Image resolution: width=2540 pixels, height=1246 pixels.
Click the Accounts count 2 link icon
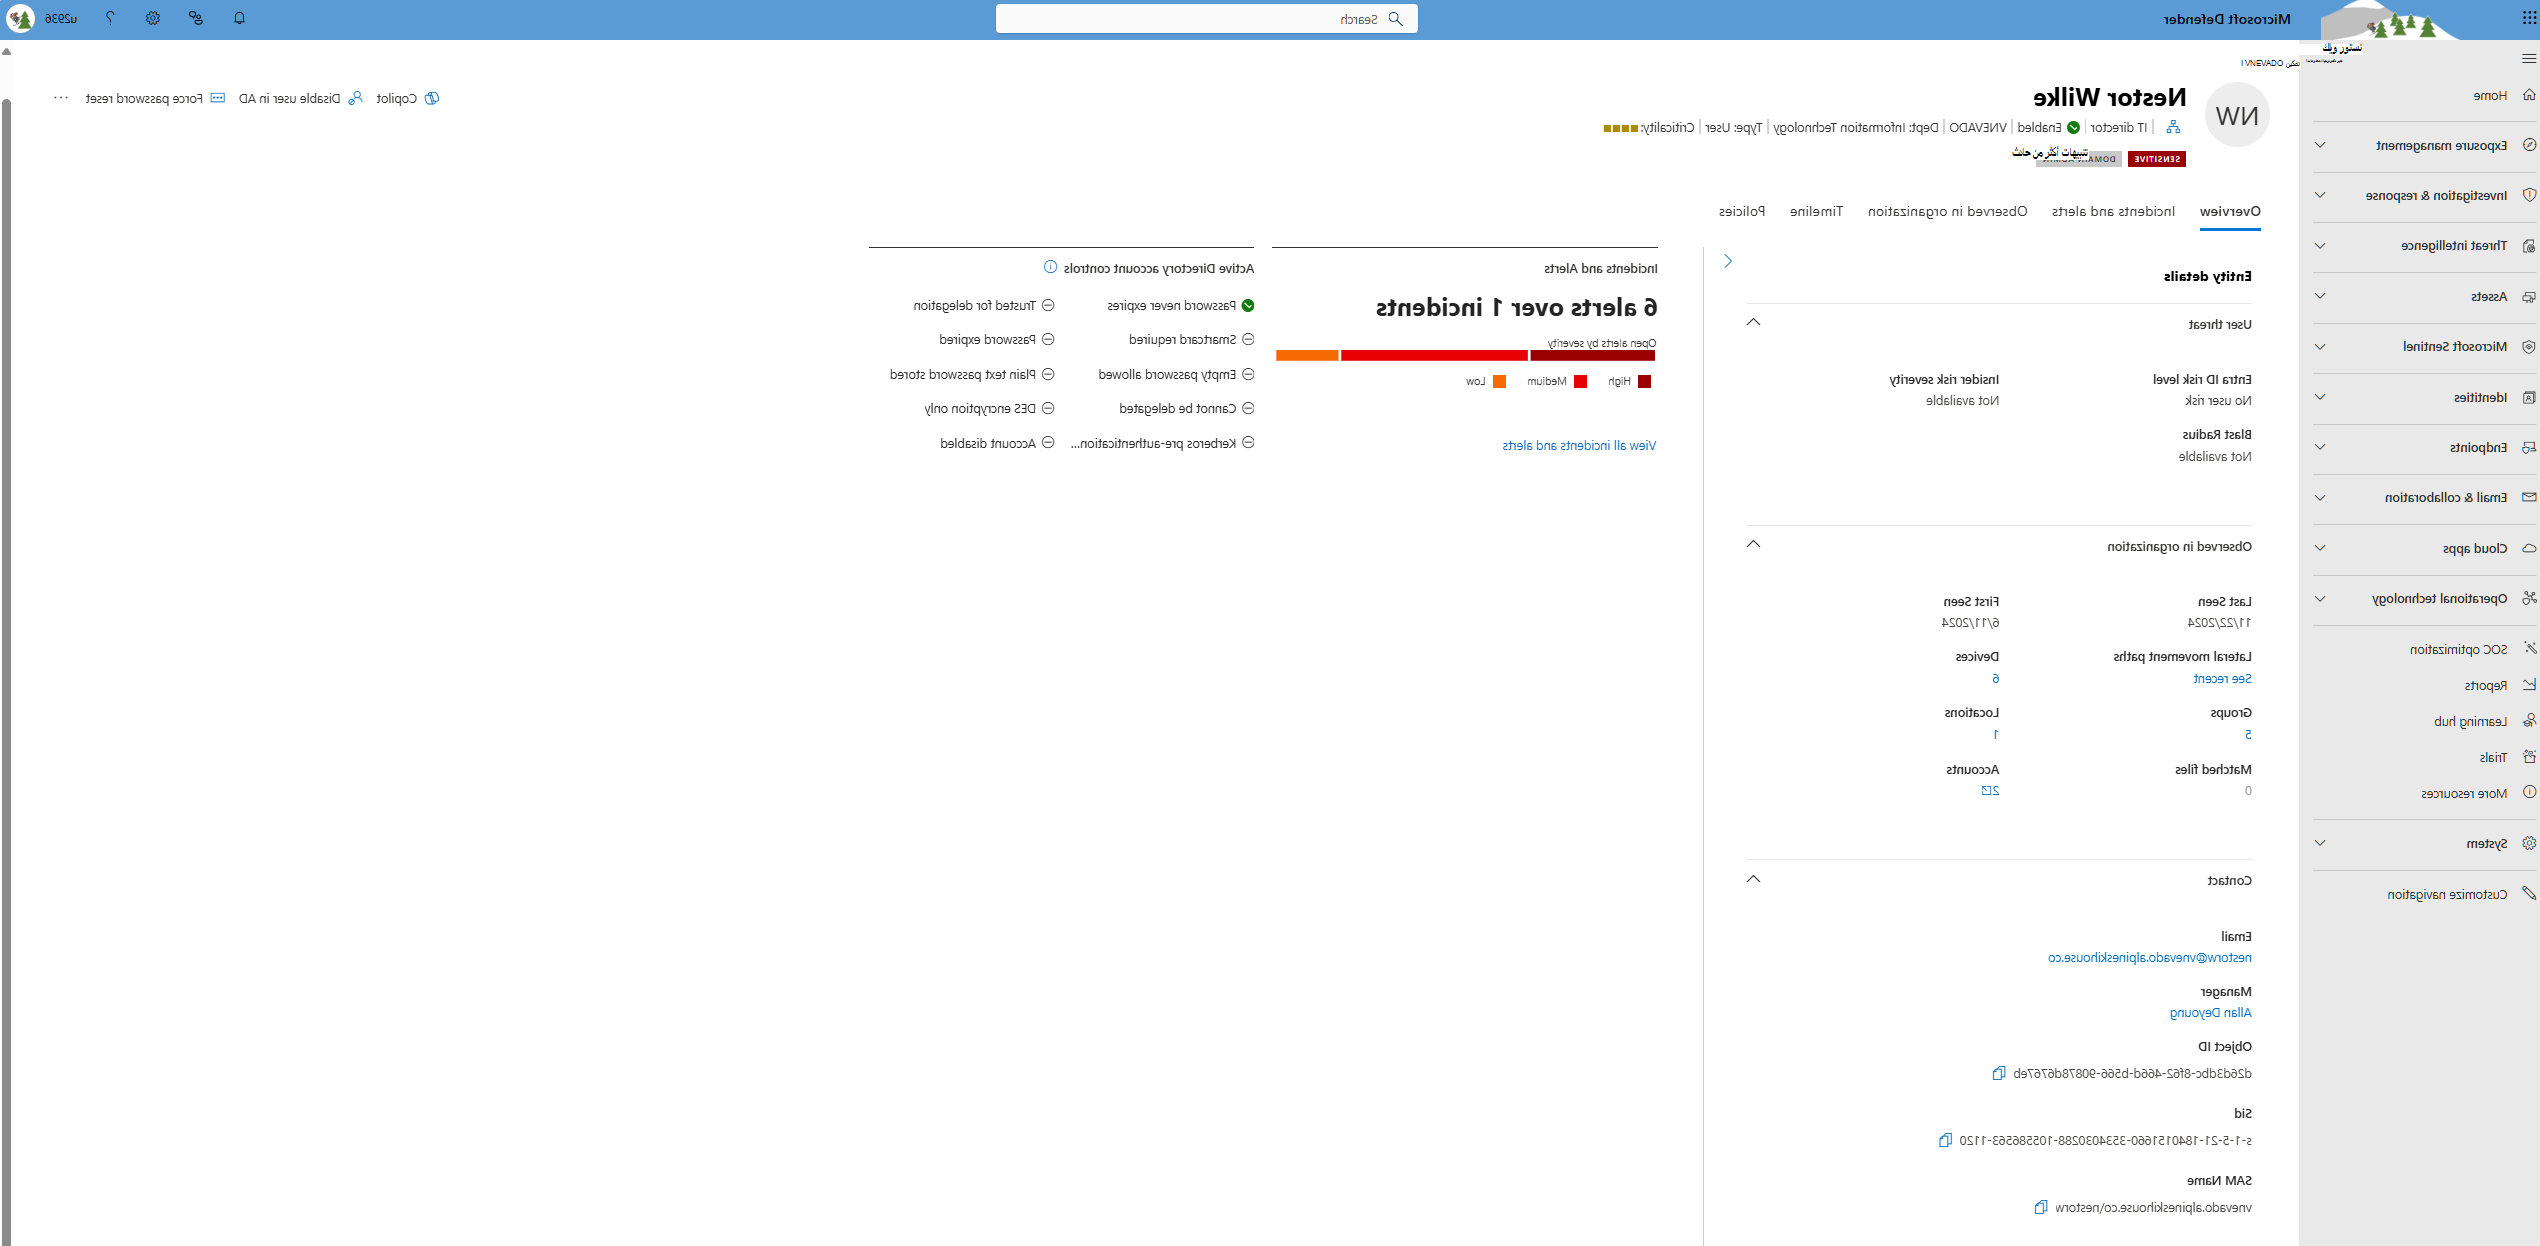click(x=1990, y=790)
